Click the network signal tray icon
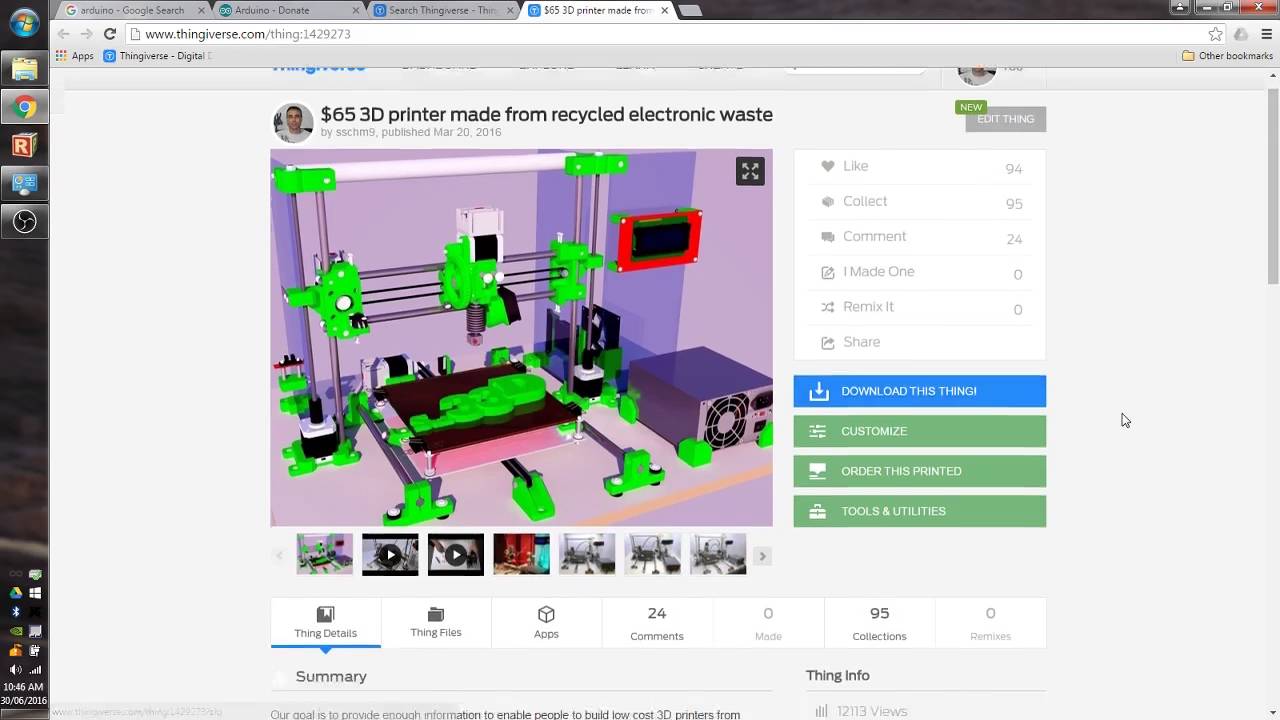The width and height of the screenshot is (1280, 720). point(35,669)
